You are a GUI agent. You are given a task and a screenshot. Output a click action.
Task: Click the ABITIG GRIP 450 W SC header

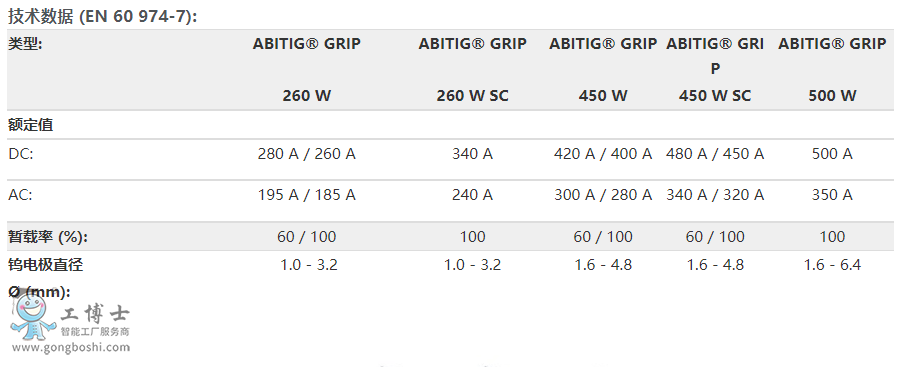pyautogui.click(x=715, y=70)
